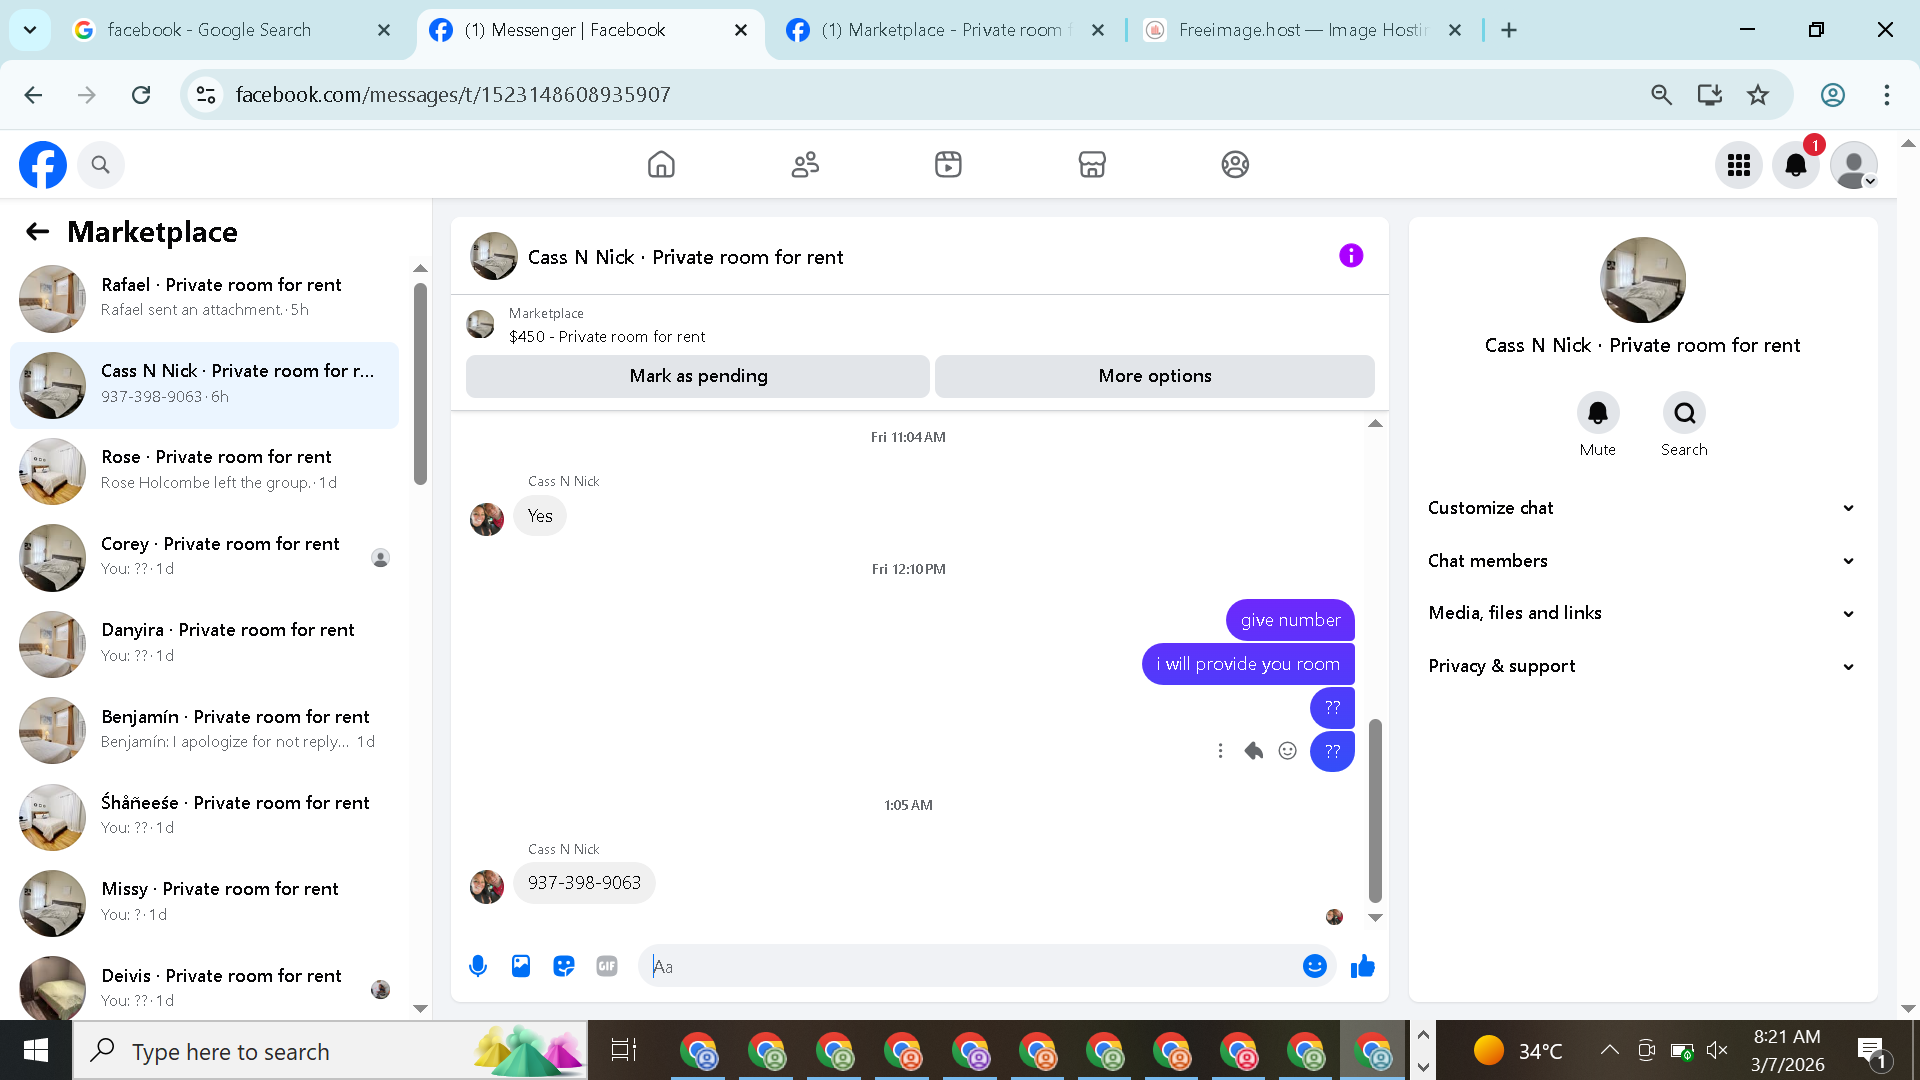The width and height of the screenshot is (1920, 1080).
Task: Mute the Cass N Nick conversation
Action: [x=1598, y=413]
